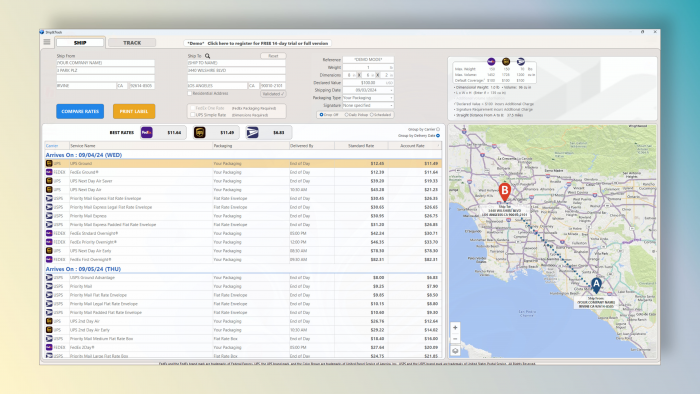The height and width of the screenshot is (394, 700).
Task: Click map marker A origin pin
Action: (x=596, y=285)
